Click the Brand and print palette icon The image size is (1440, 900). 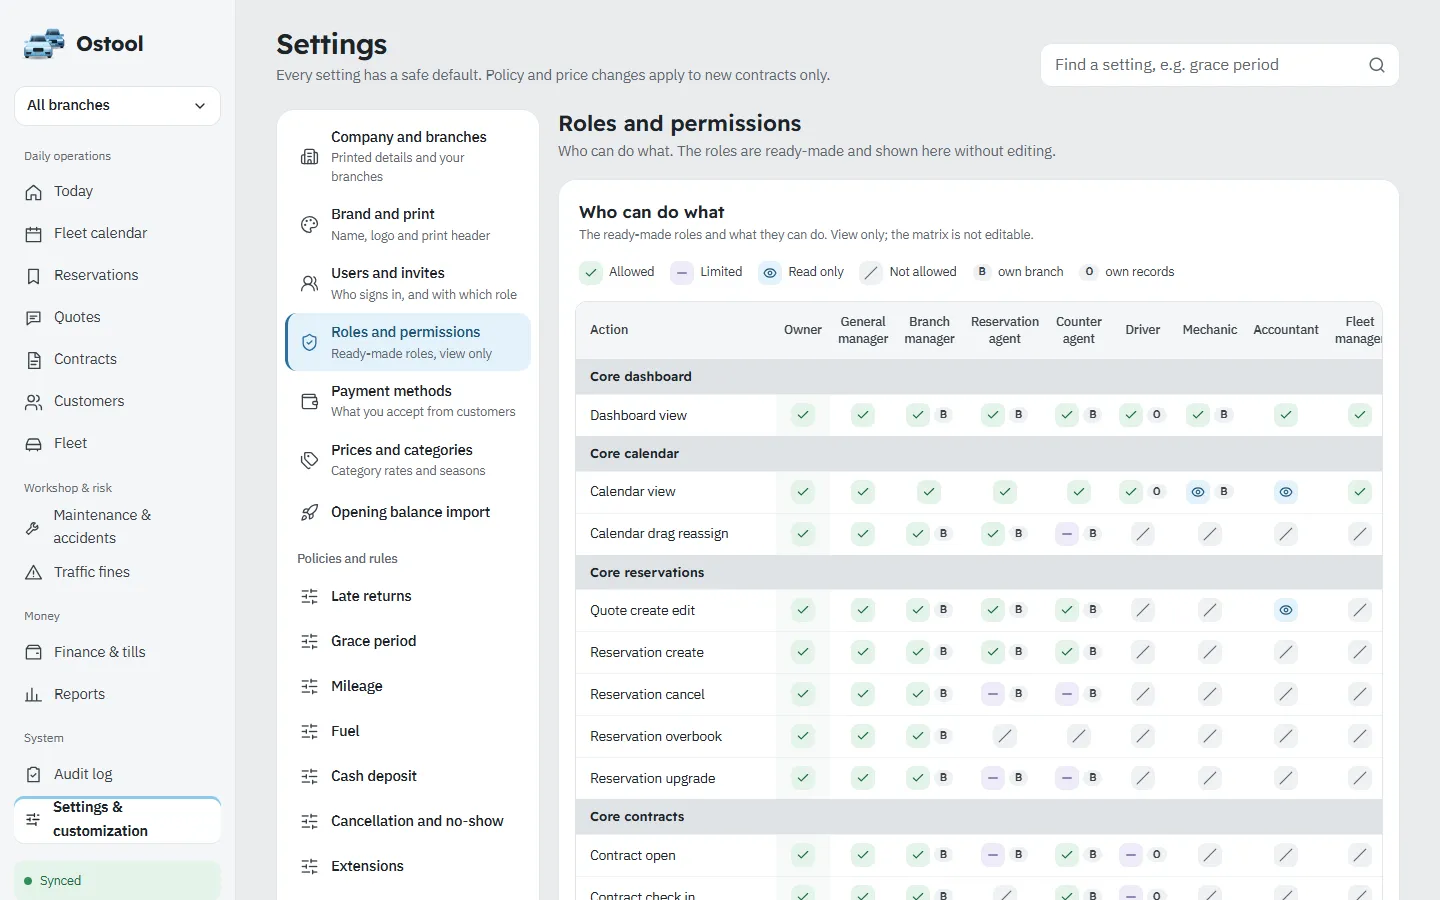(310, 225)
